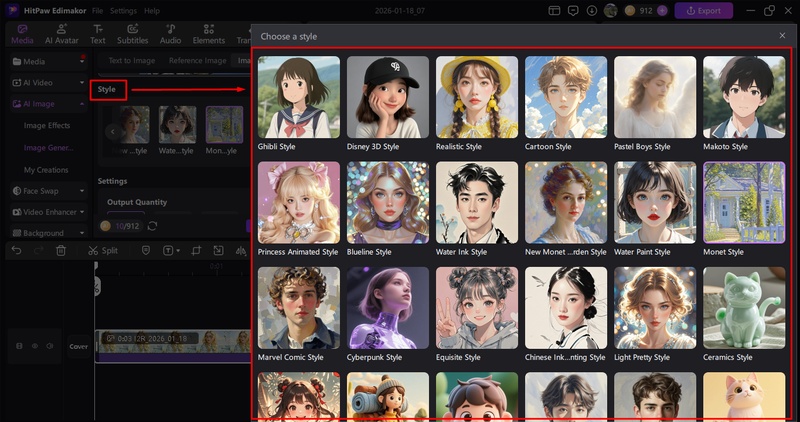This screenshot has width=800, height=422.
Task: Click the marker shield icon in timeline toolbar
Action: point(146,251)
